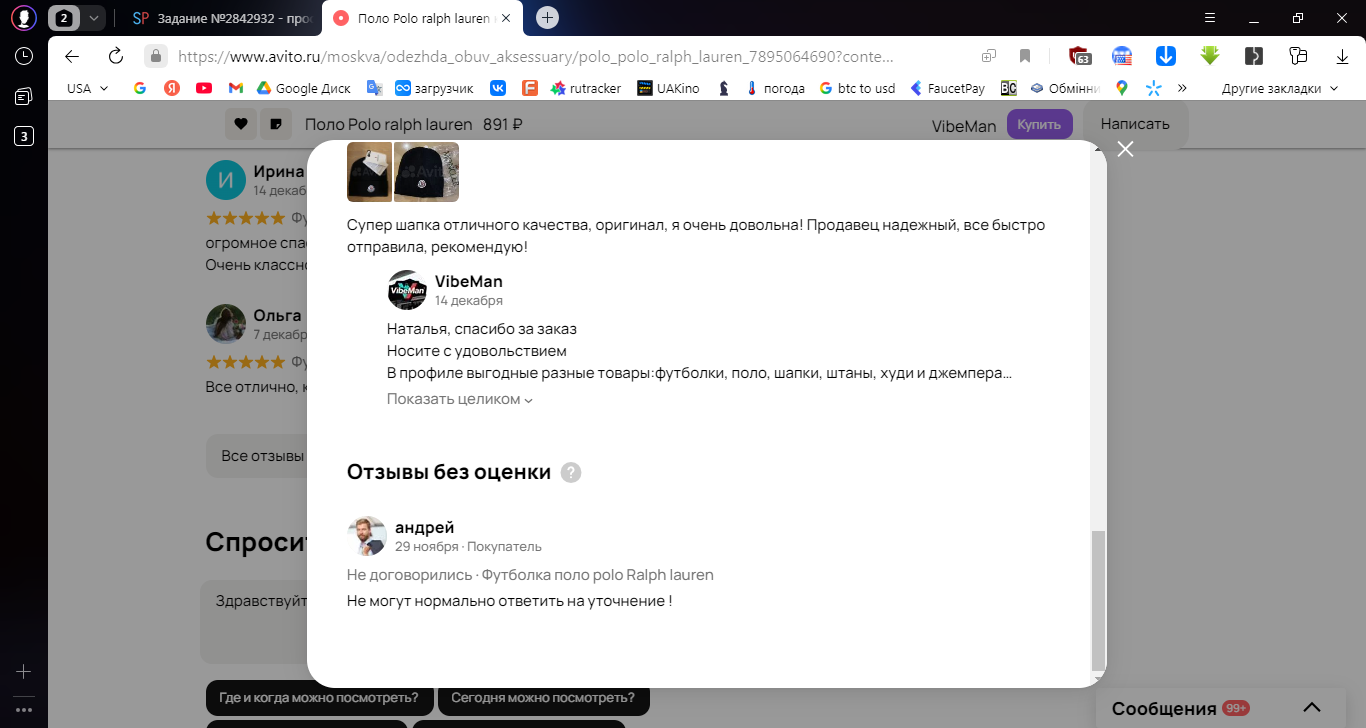Viewport: 1366px width, 728px height.
Task: Show hidden bookmarks with double chevron
Action: coord(1183,88)
